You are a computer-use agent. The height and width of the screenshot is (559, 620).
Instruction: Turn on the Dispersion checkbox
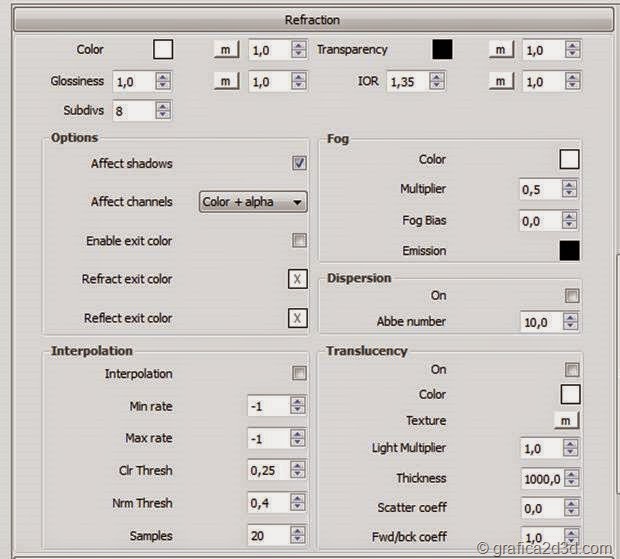571,296
